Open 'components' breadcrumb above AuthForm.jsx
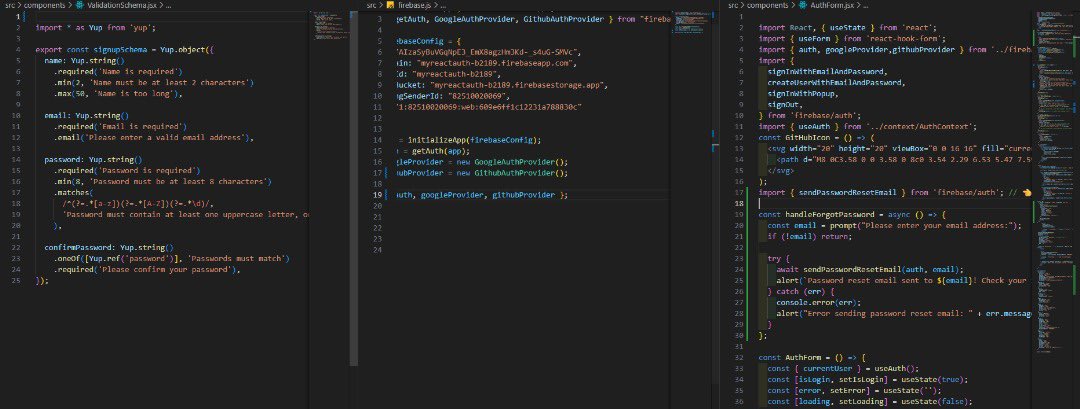This screenshot has height=409, width=1080. point(769,5)
